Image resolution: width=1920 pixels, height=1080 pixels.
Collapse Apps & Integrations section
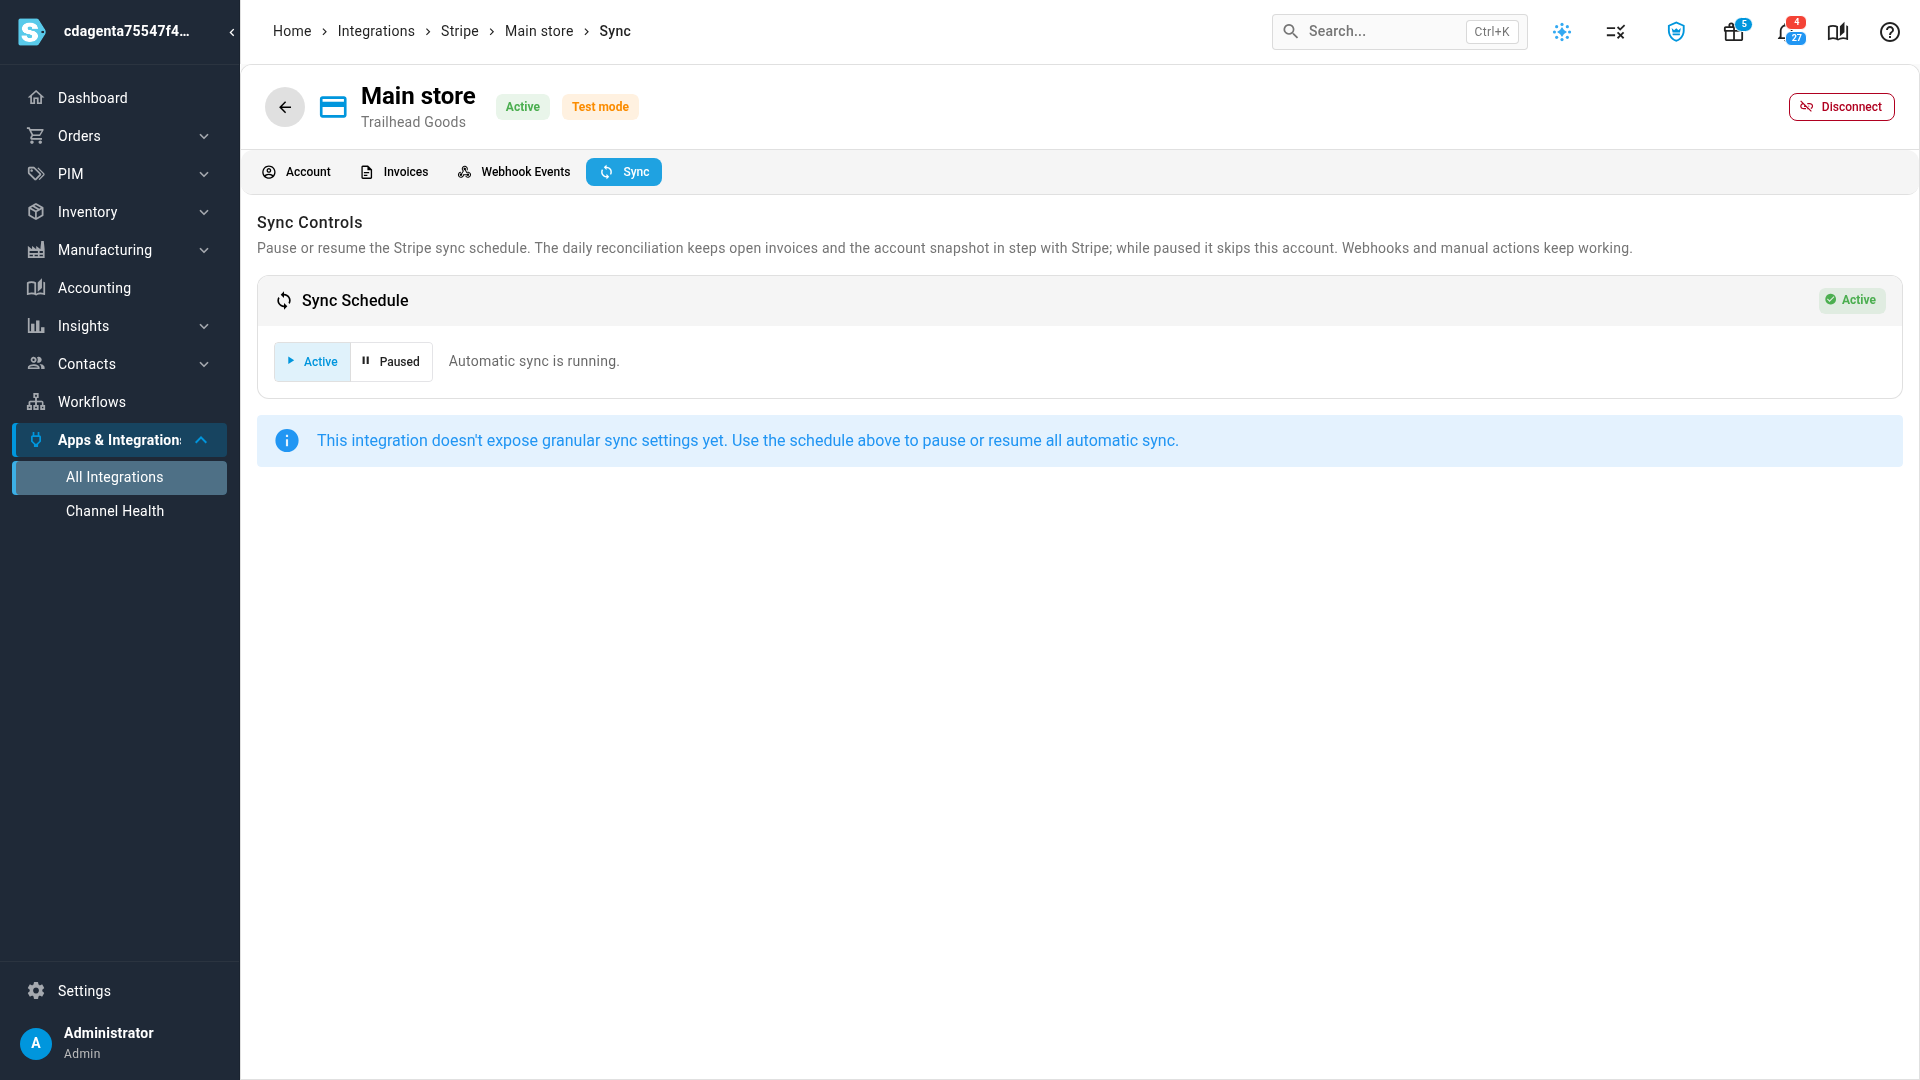tap(120, 440)
